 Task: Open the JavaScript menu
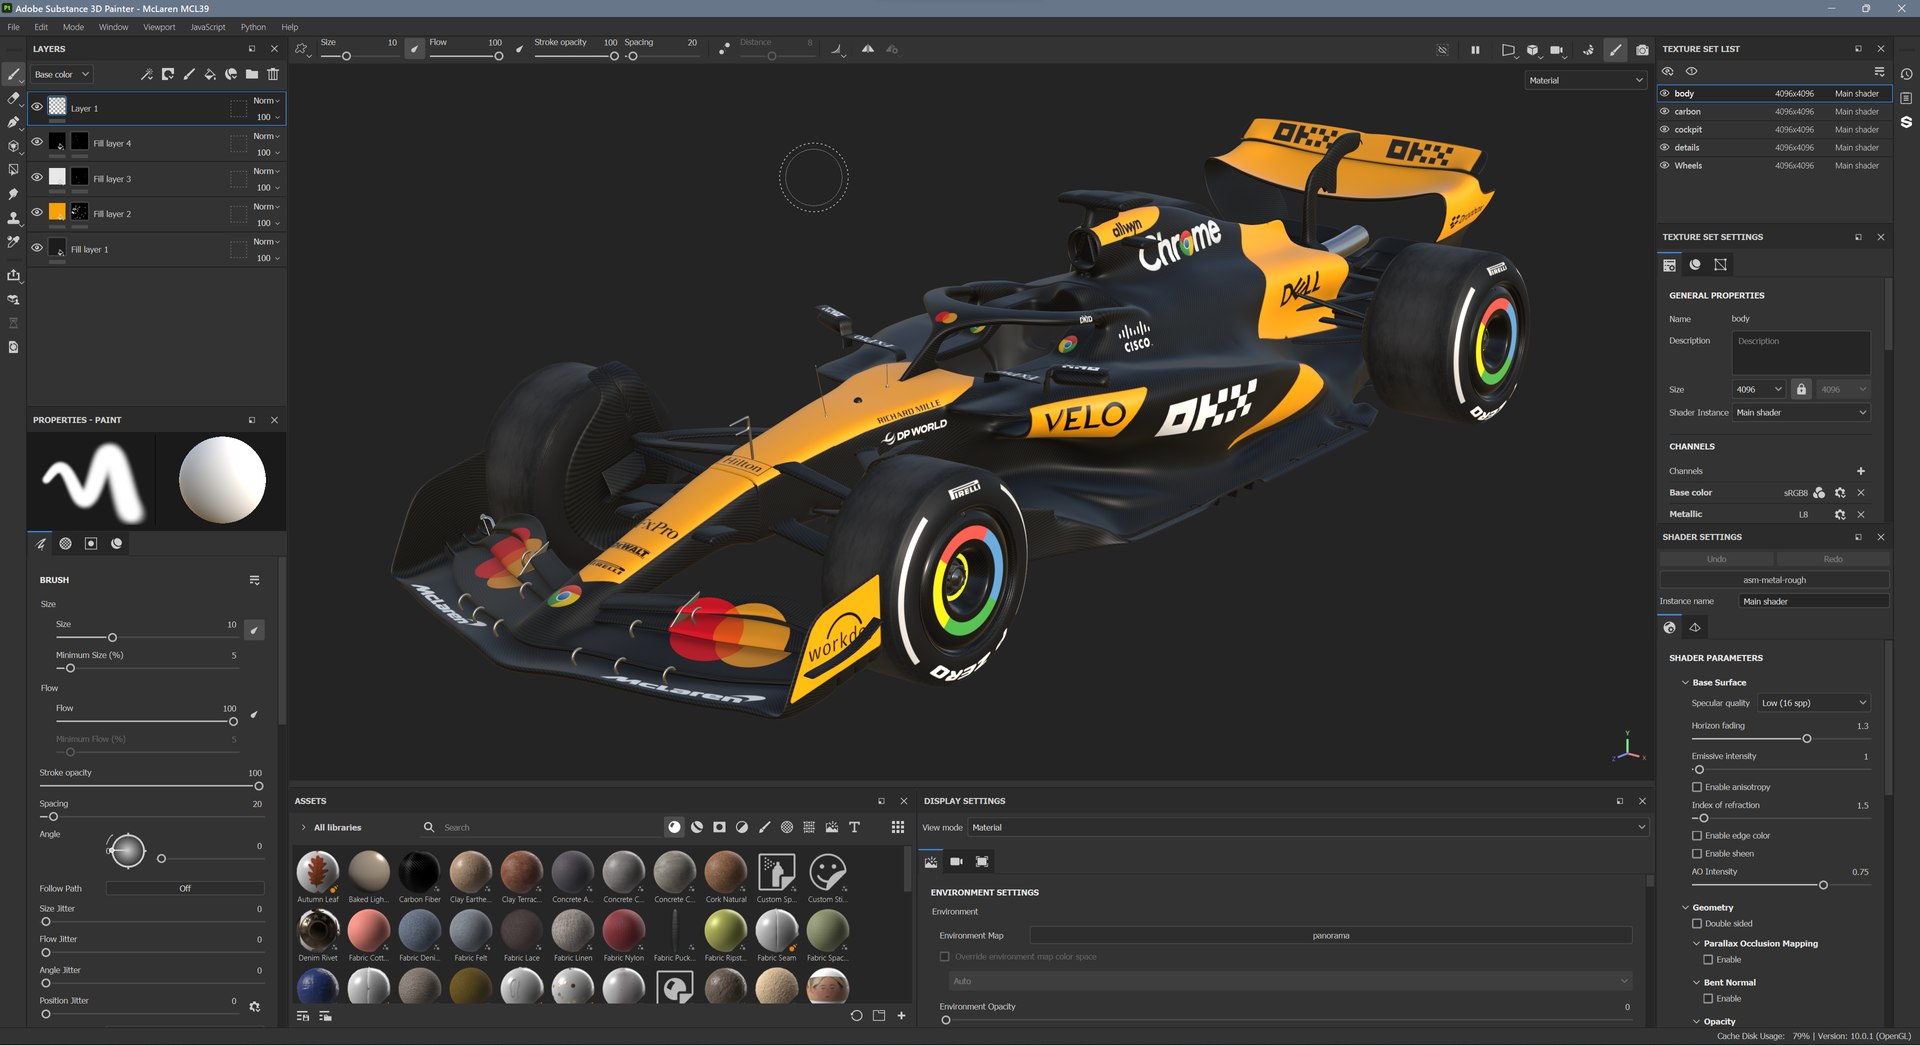coord(208,27)
